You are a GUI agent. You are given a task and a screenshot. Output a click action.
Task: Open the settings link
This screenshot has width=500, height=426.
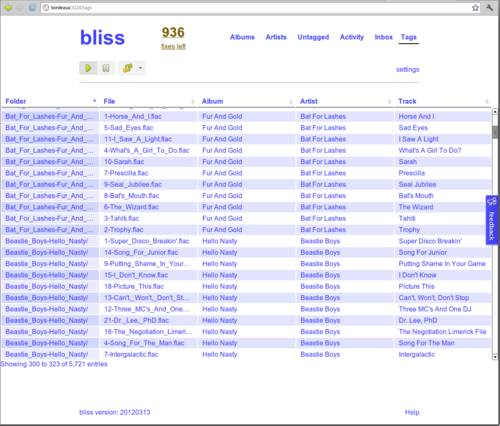pyautogui.click(x=408, y=69)
